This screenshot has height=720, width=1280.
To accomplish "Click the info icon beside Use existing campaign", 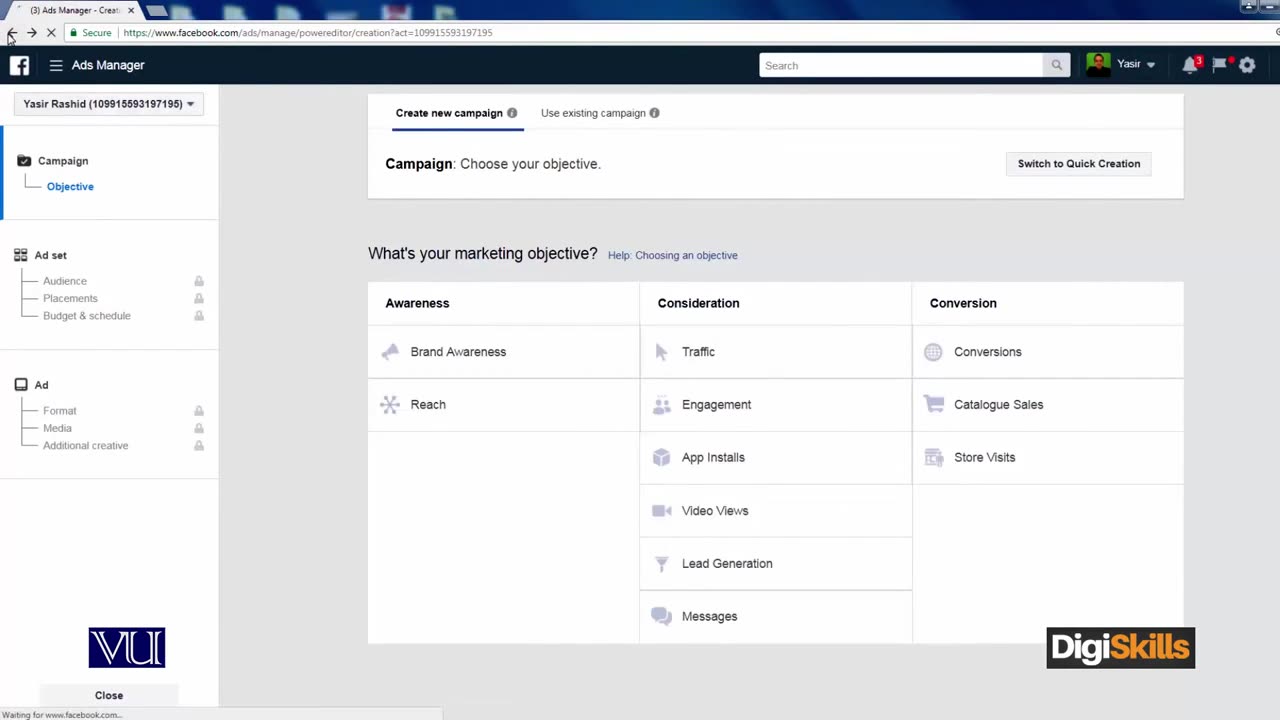I will click(x=654, y=113).
